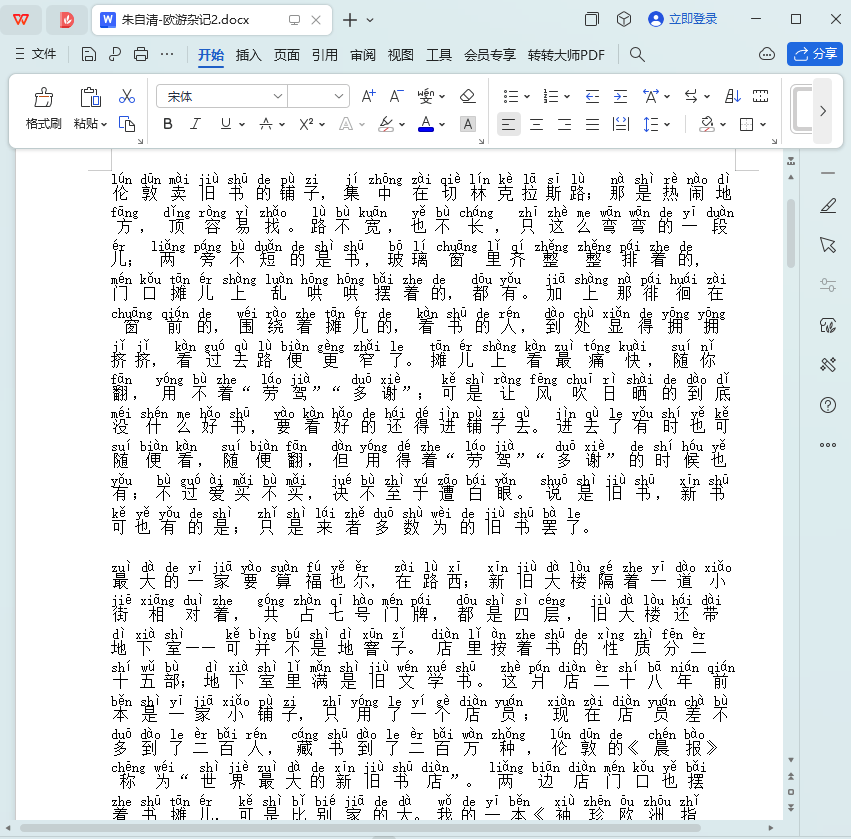The height and width of the screenshot is (839, 851).
Task: Toggle Superscript X² formatting
Action: [x=306, y=124]
